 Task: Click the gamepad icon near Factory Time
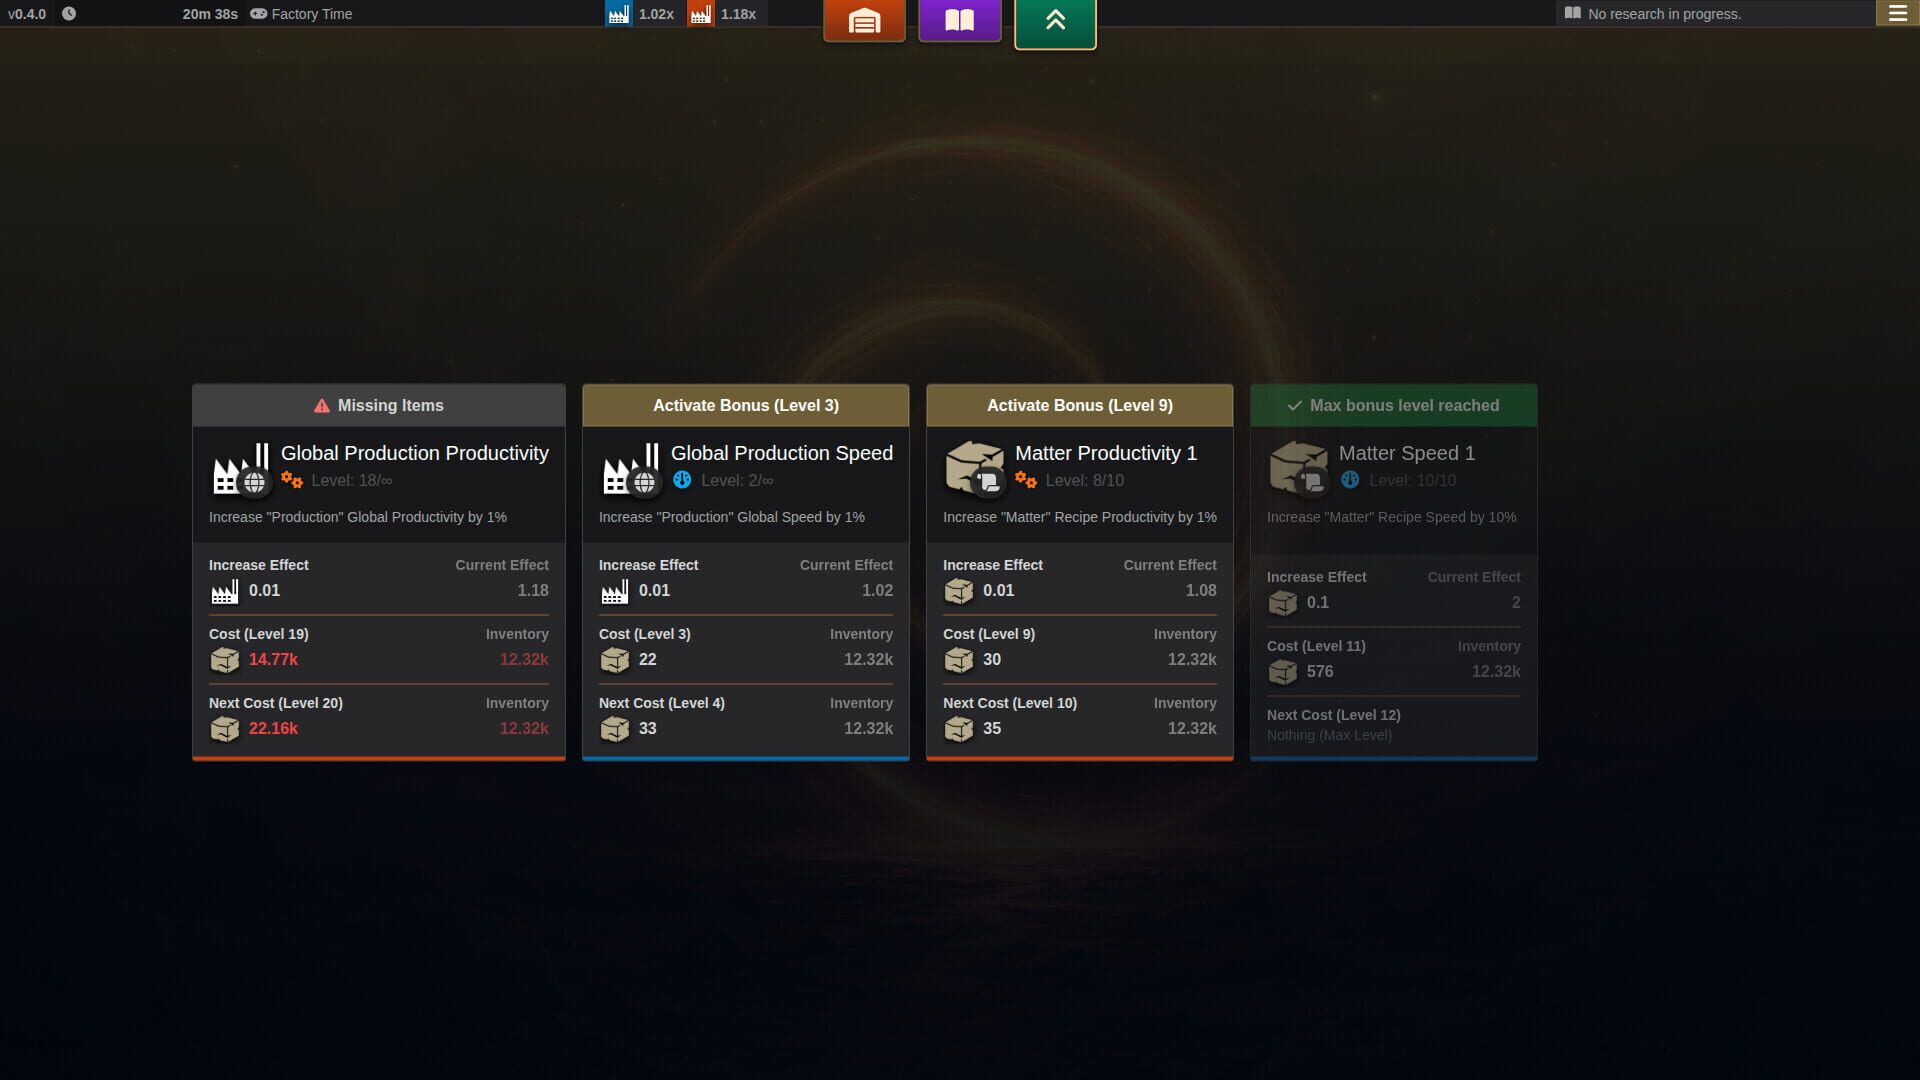coord(258,14)
